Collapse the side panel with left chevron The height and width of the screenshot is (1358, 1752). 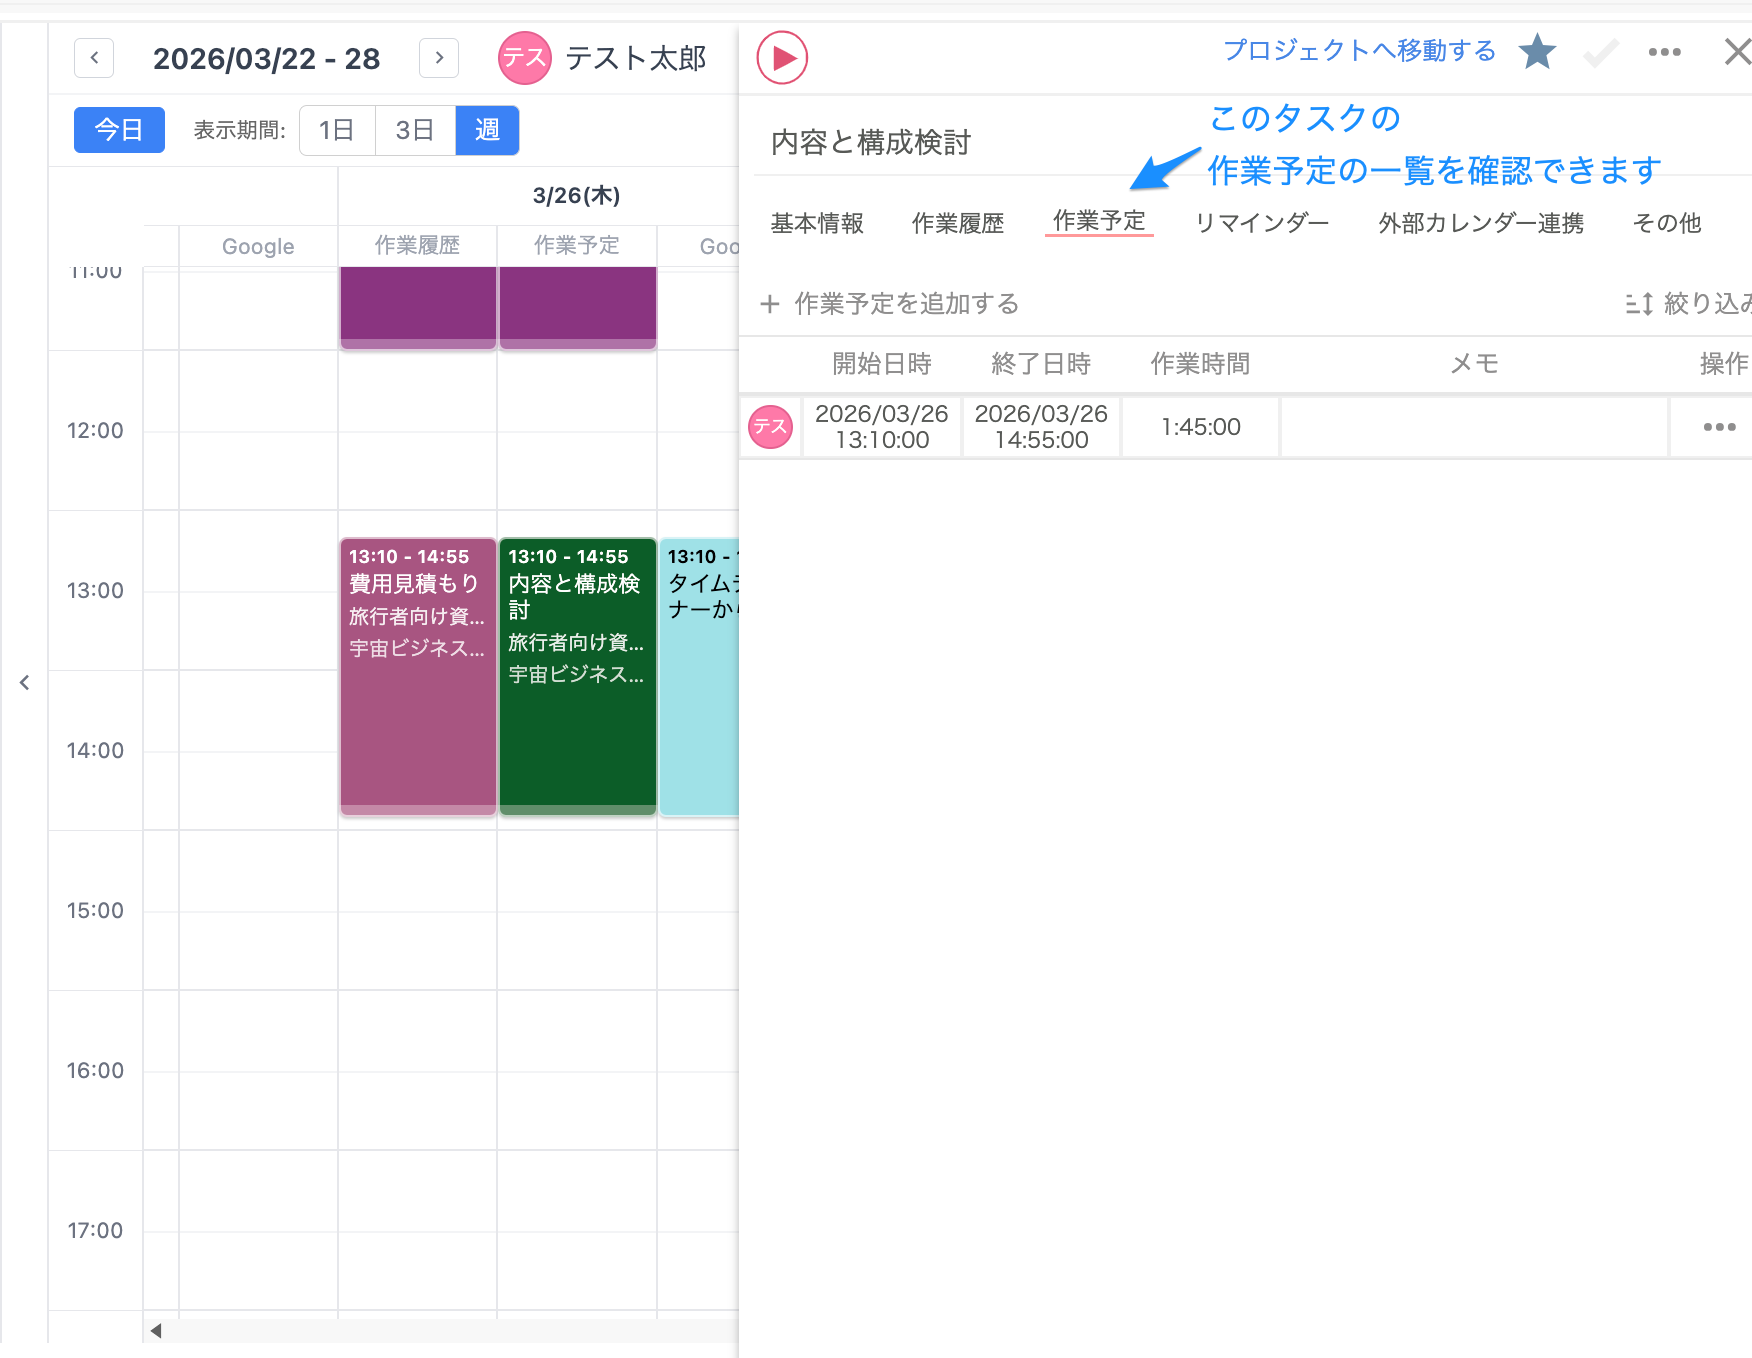(x=25, y=682)
